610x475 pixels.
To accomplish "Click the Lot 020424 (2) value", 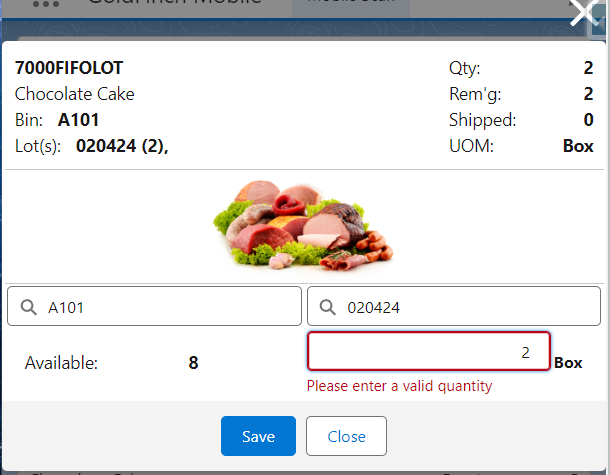I will coord(122,146).
